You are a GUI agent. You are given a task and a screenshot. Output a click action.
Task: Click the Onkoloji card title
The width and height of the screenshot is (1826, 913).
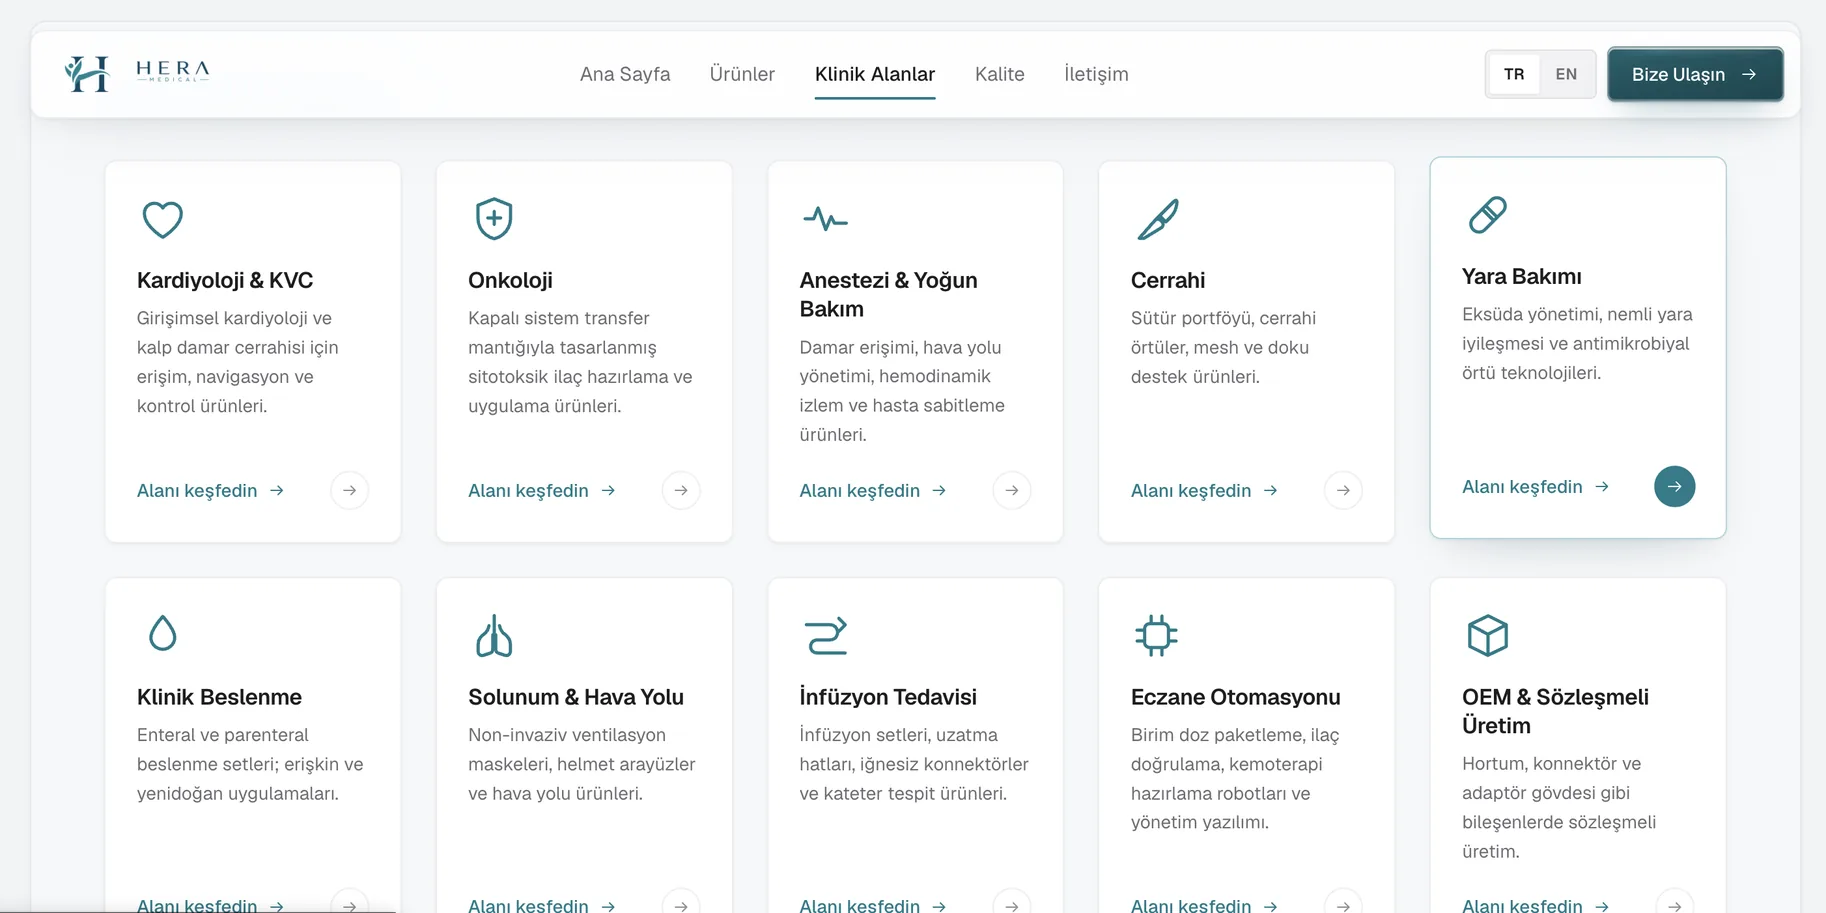coord(510,280)
